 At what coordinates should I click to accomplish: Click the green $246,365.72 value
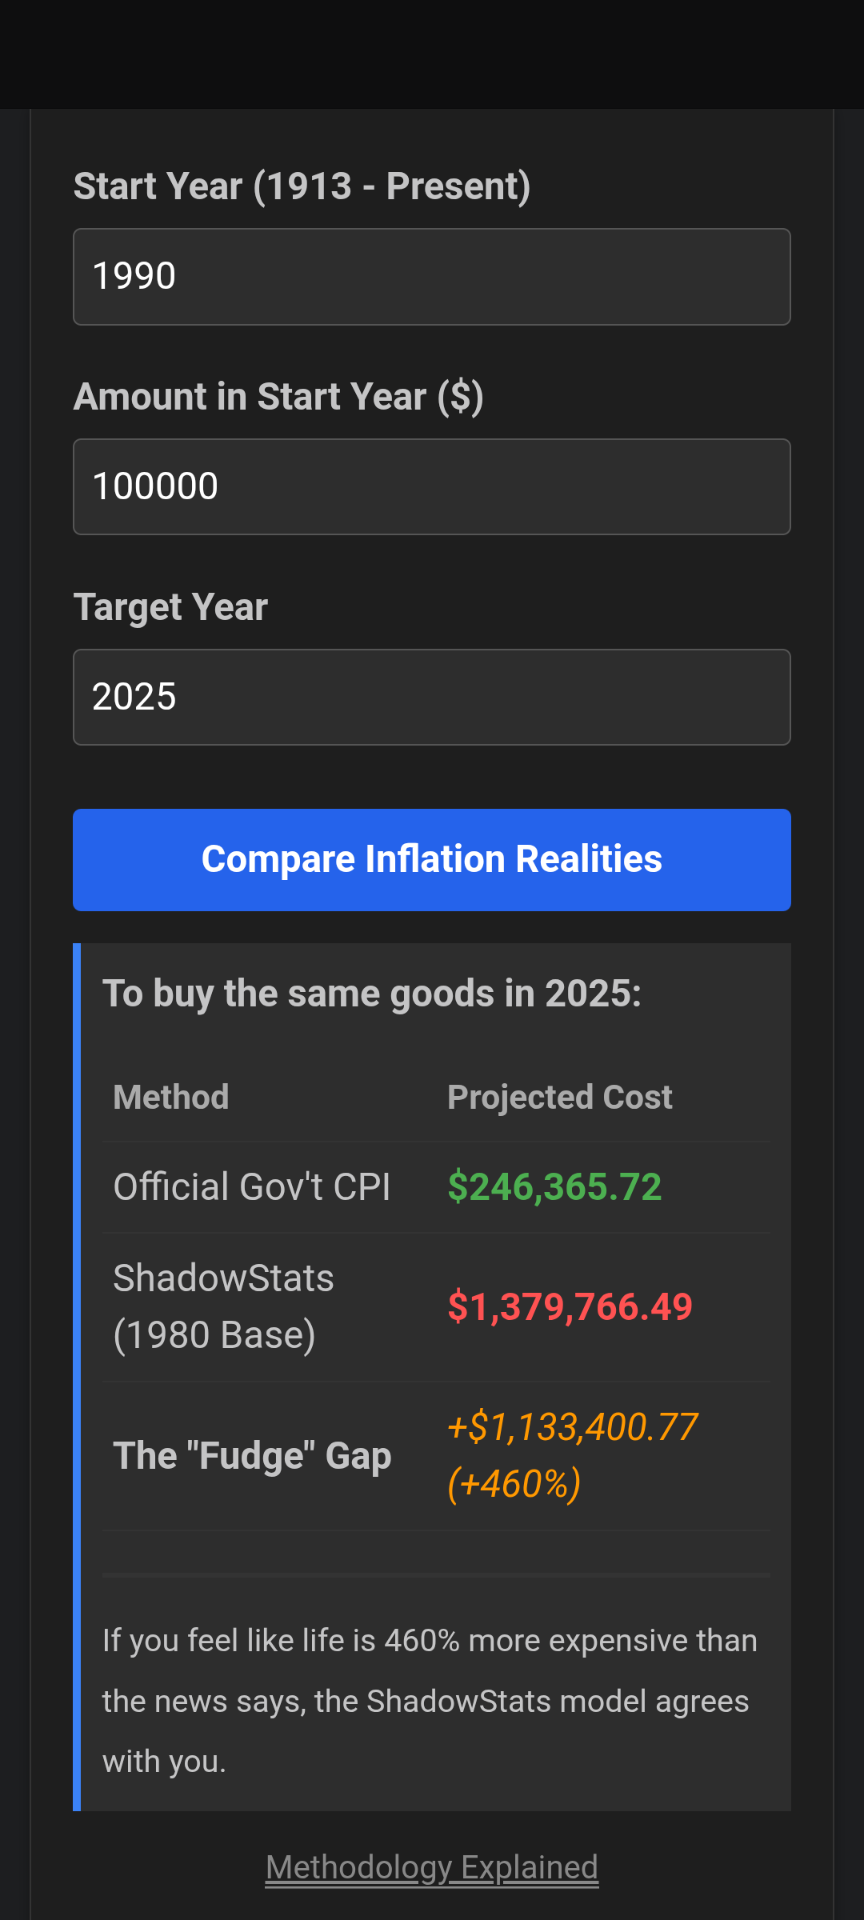(555, 1187)
